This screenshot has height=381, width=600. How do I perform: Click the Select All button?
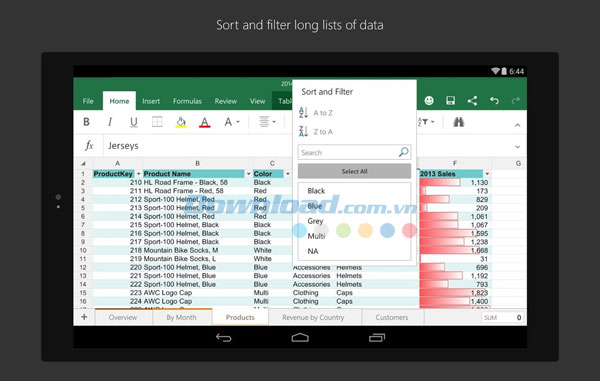tap(354, 171)
